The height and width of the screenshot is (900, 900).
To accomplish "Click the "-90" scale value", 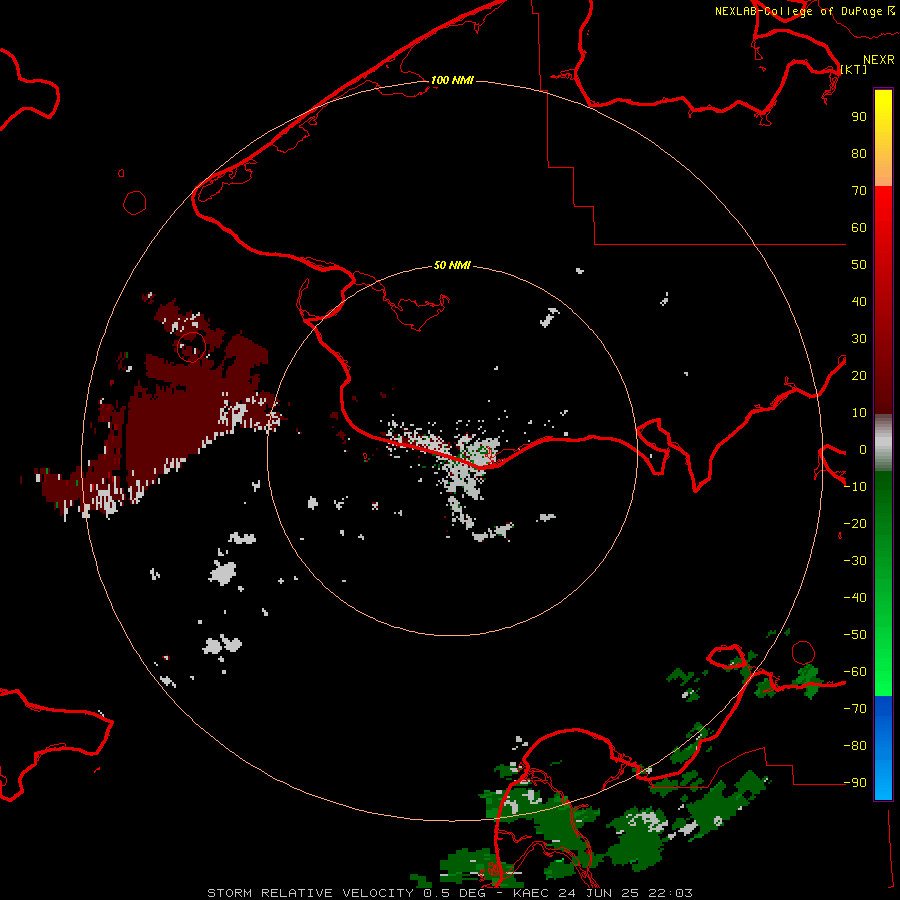I will (x=855, y=782).
